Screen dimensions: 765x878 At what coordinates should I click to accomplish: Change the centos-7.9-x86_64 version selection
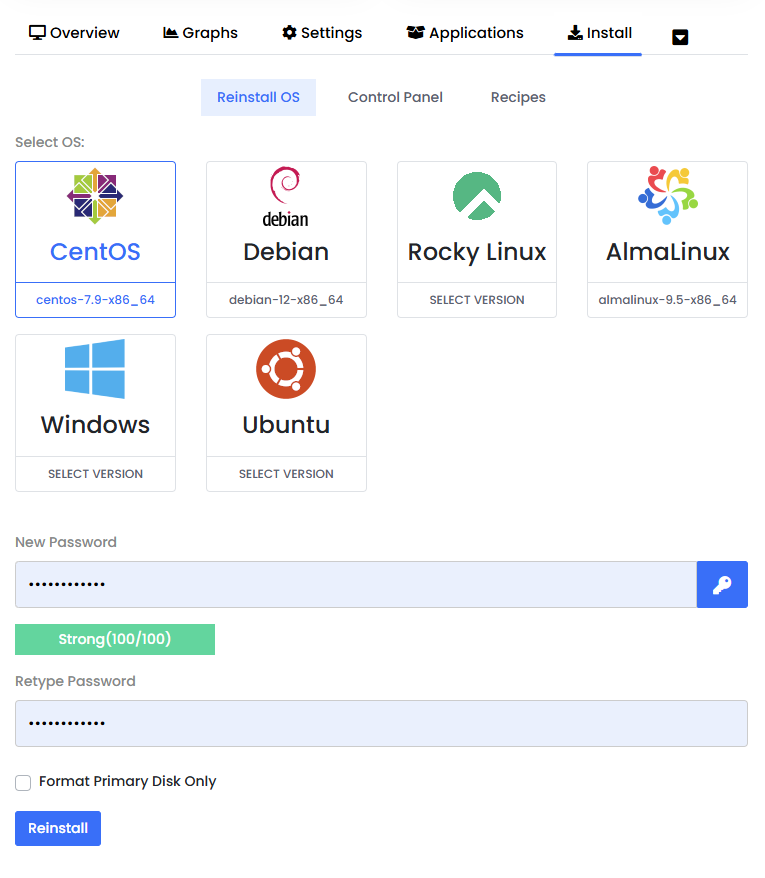pos(95,300)
